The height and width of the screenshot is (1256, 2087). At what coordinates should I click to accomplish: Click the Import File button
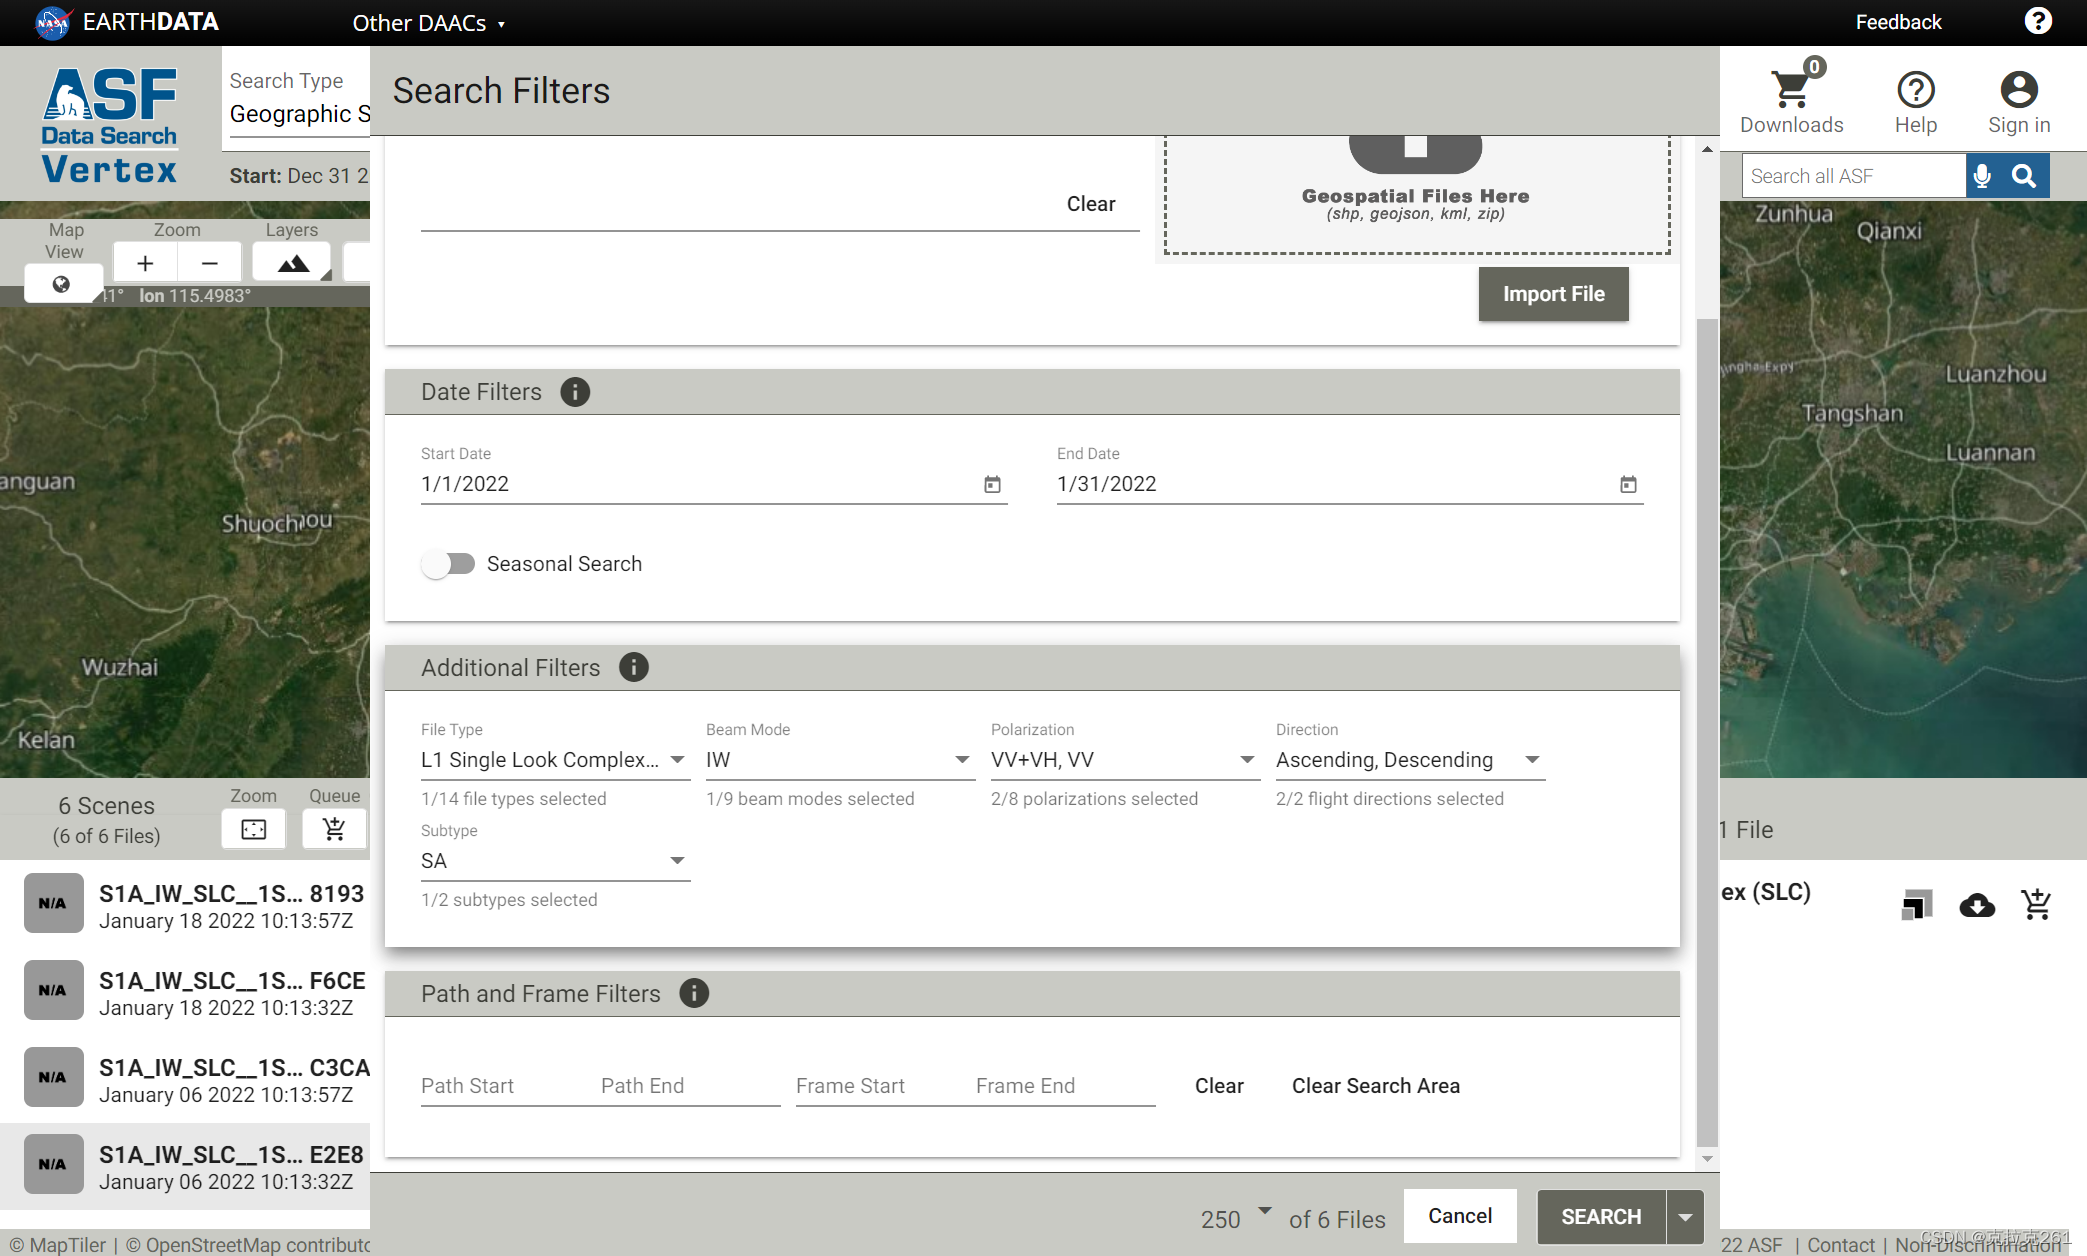click(1553, 294)
